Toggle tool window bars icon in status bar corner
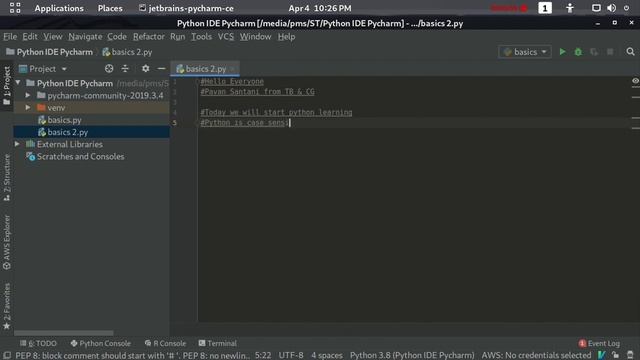 pyautogui.click(x=7, y=355)
